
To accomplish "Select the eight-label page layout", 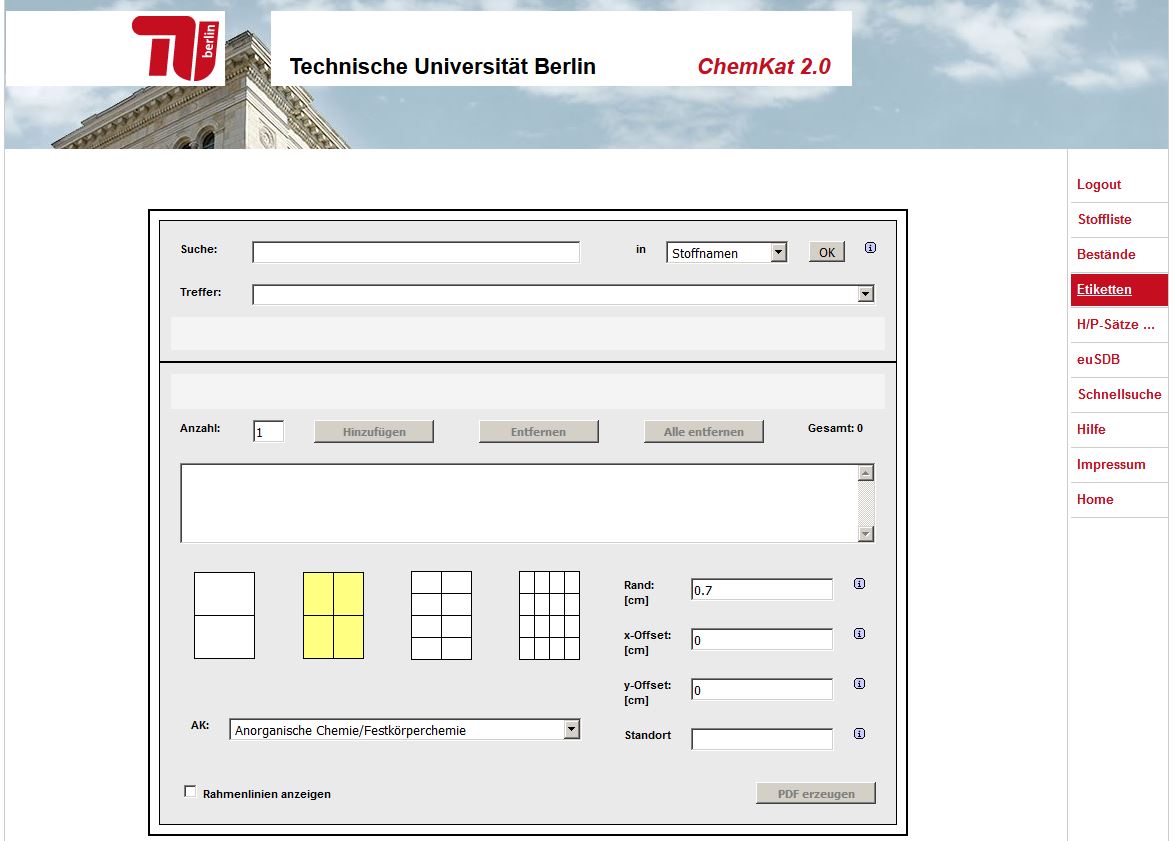I will 441,615.
